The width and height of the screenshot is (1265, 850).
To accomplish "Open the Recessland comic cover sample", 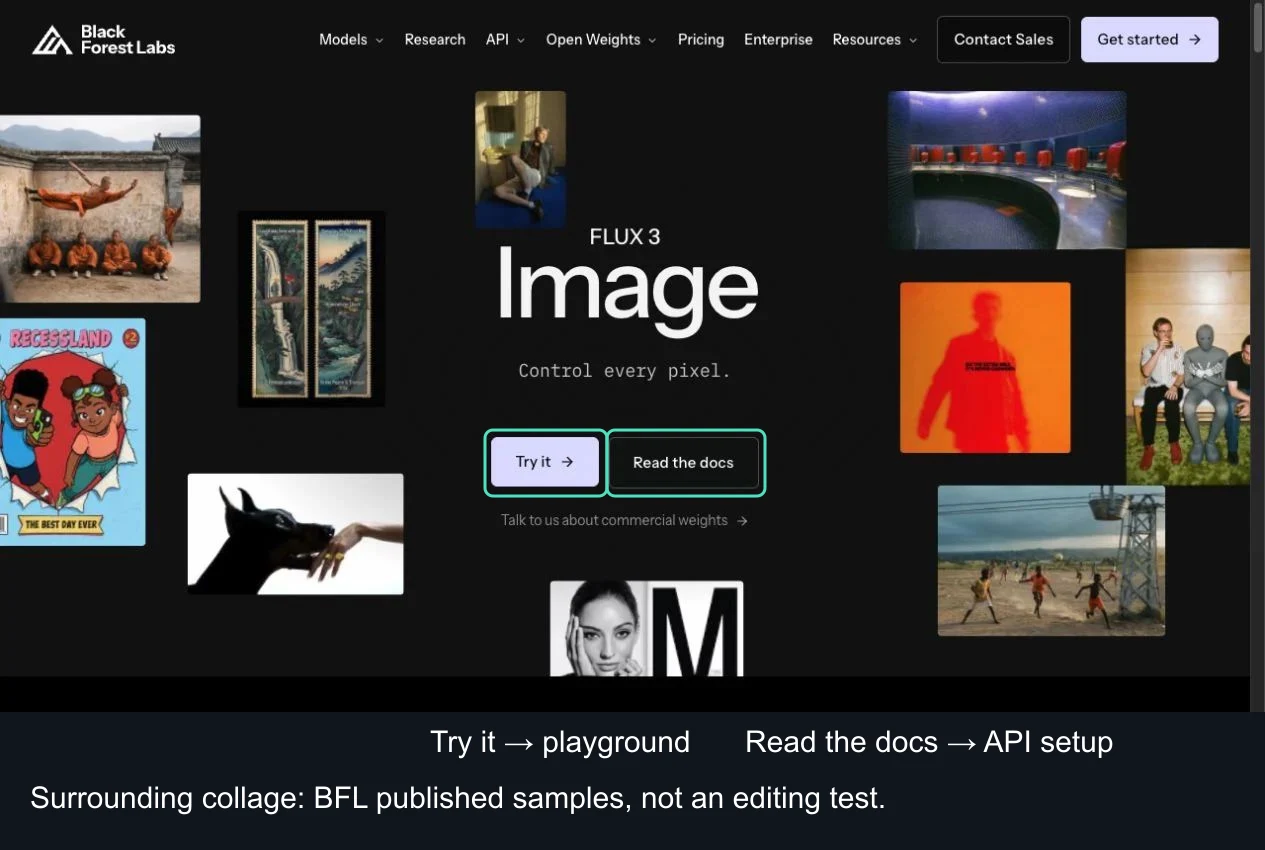I will [72, 432].
